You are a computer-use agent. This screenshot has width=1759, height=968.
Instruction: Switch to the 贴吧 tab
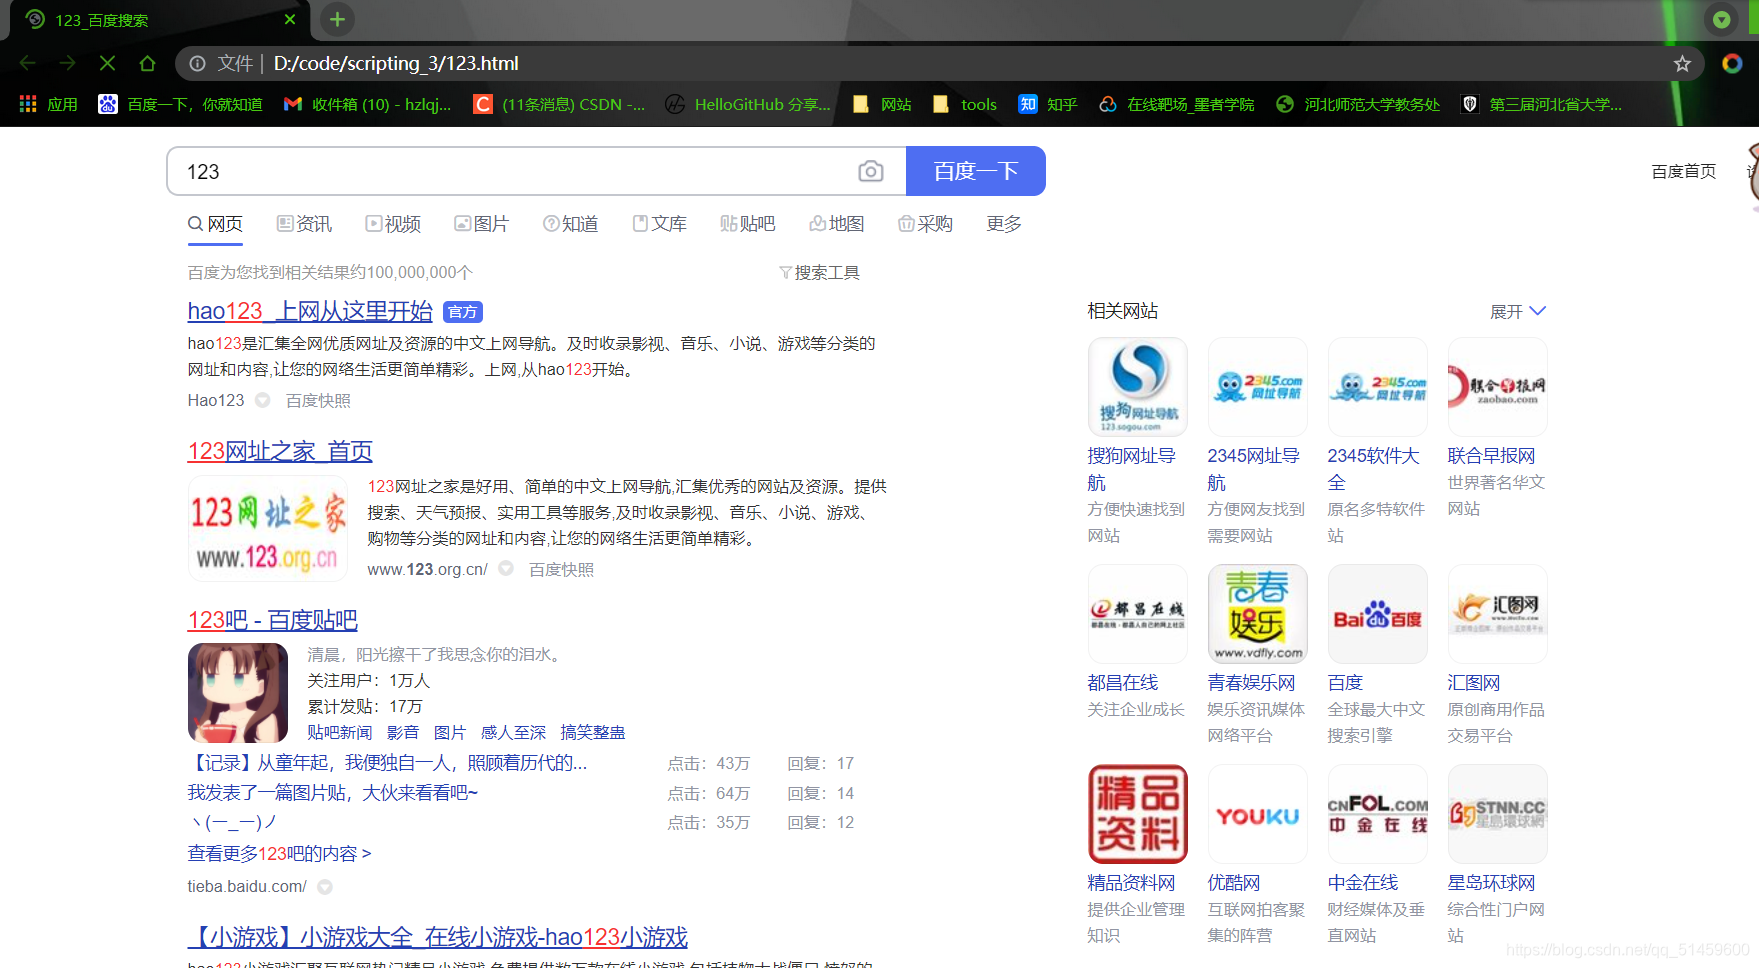(x=747, y=224)
